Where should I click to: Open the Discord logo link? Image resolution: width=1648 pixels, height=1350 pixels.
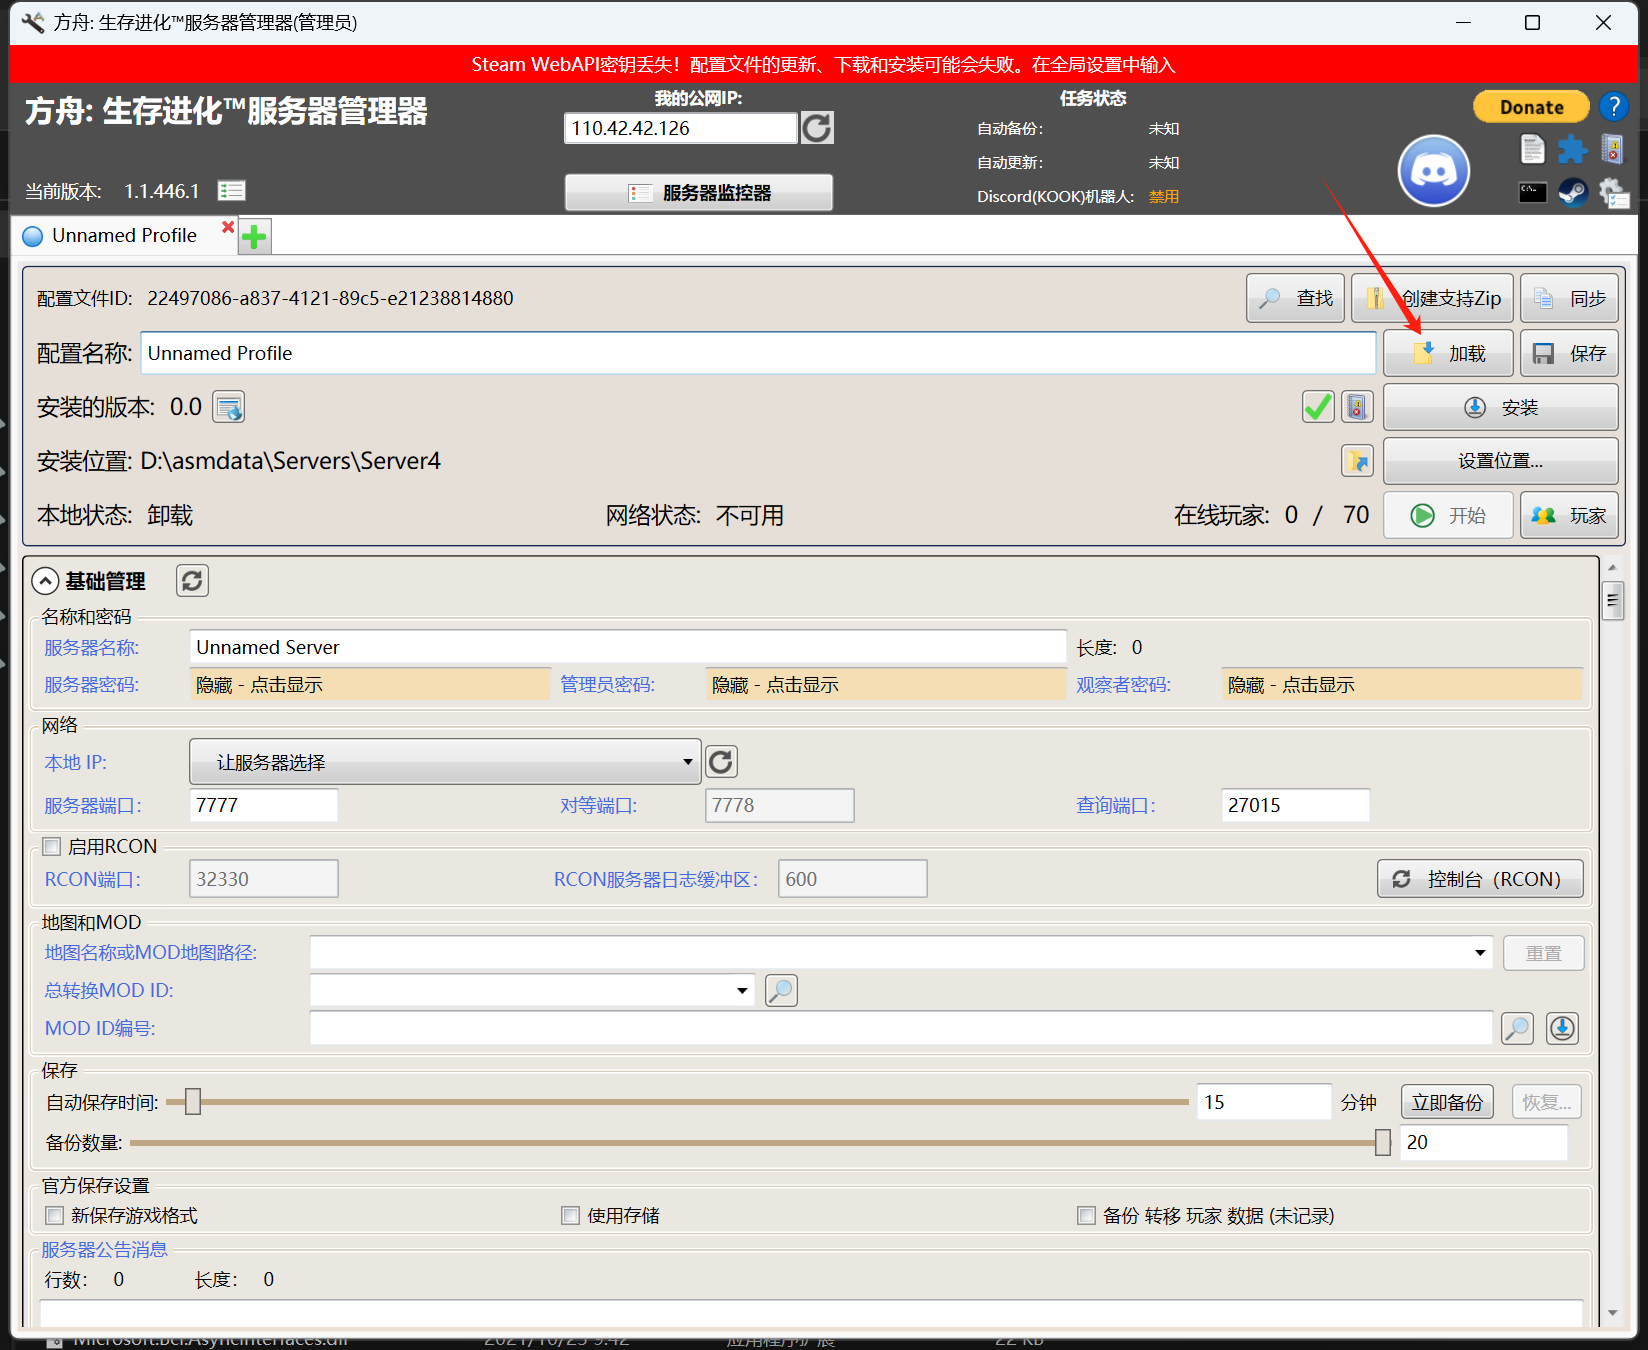[x=1433, y=171]
